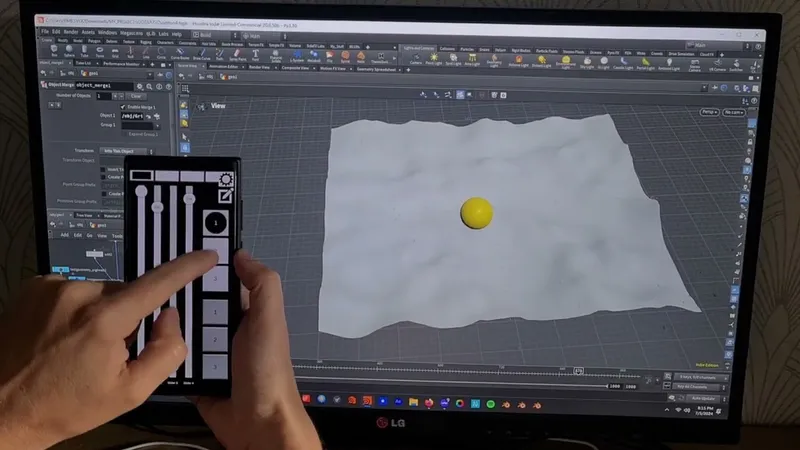
Task: Click the object_merge1 node name field
Action: click(105, 86)
